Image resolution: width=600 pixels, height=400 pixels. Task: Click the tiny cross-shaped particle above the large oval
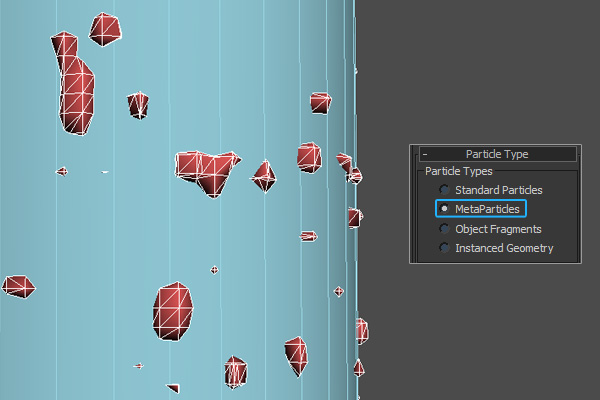click(x=214, y=270)
